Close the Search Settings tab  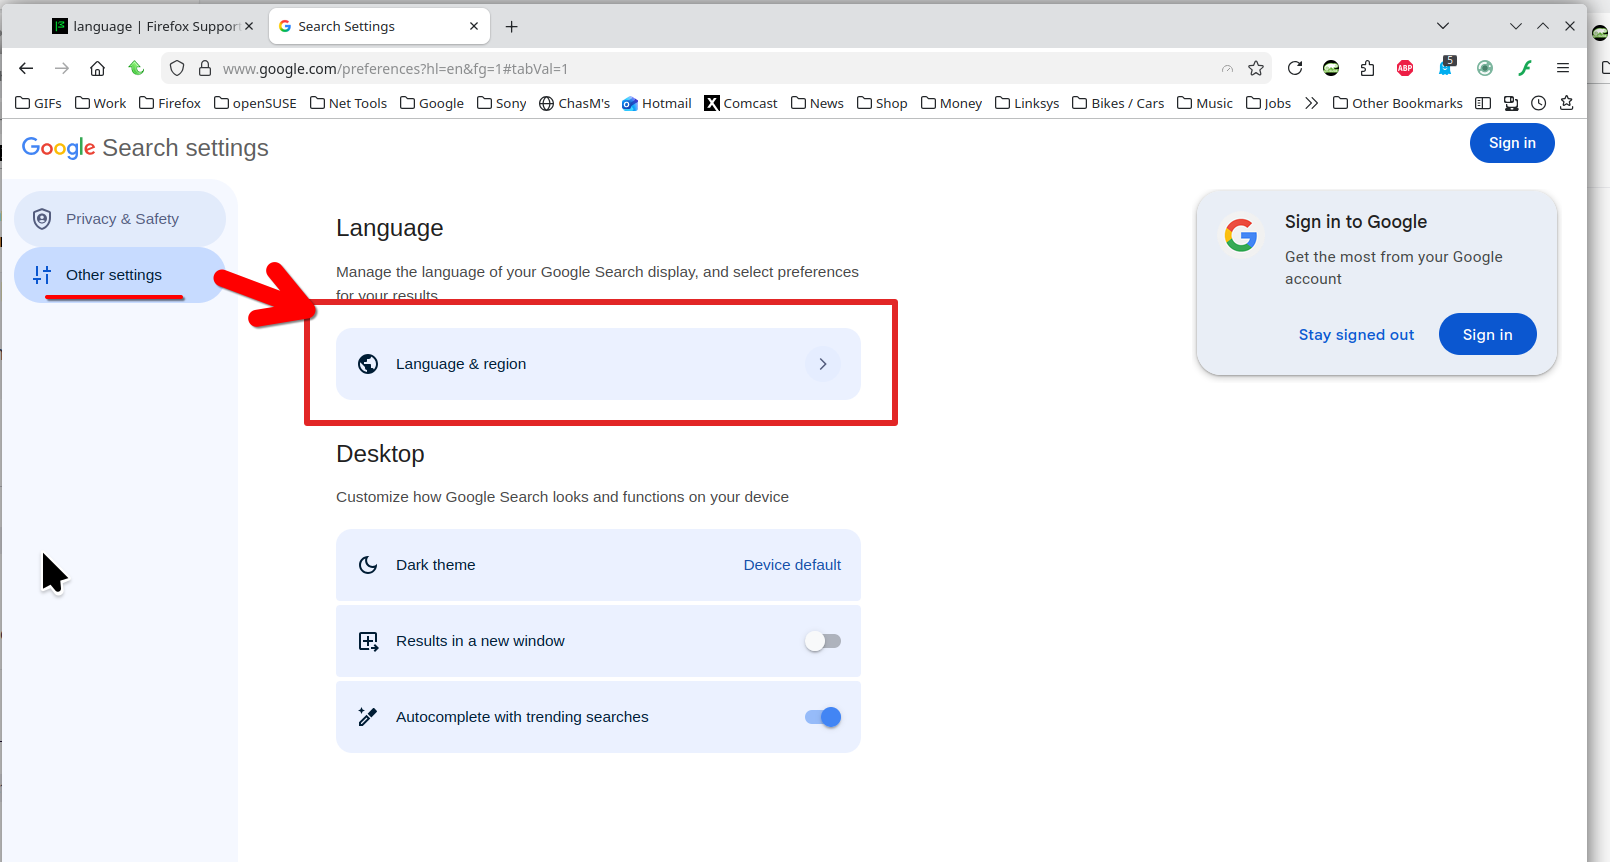click(x=474, y=27)
